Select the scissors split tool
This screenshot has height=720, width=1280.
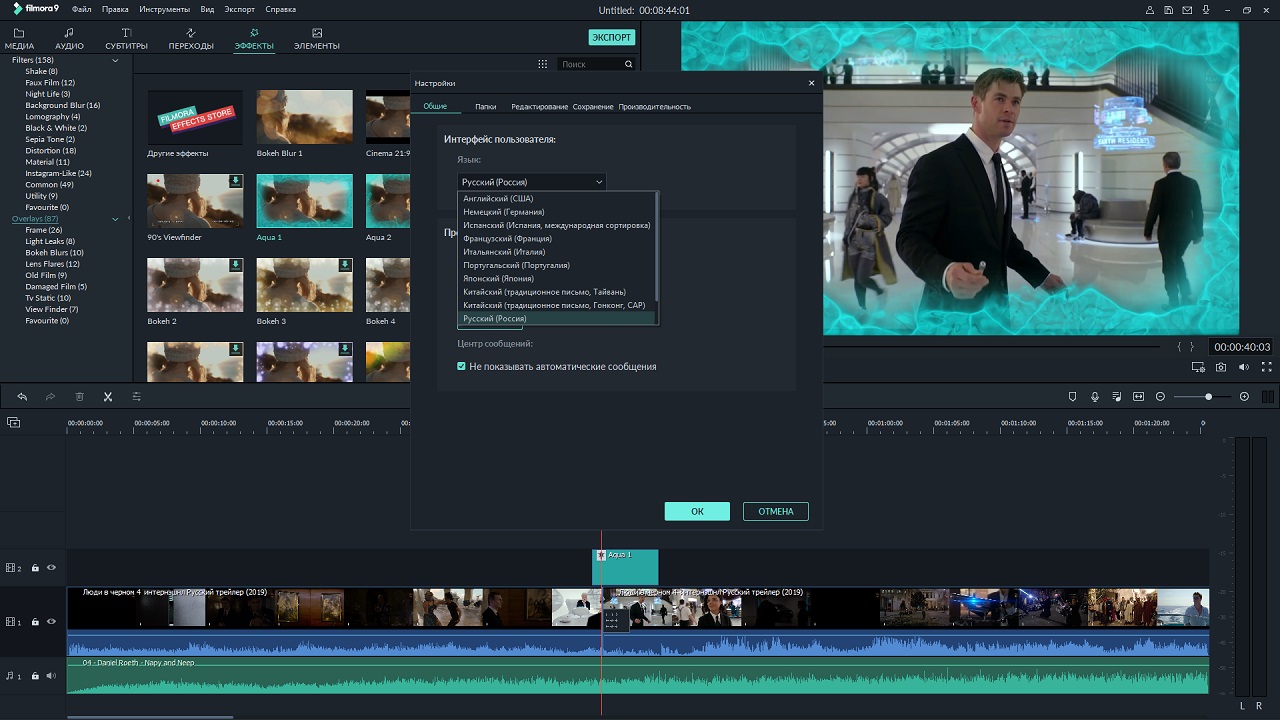[x=108, y=397]
